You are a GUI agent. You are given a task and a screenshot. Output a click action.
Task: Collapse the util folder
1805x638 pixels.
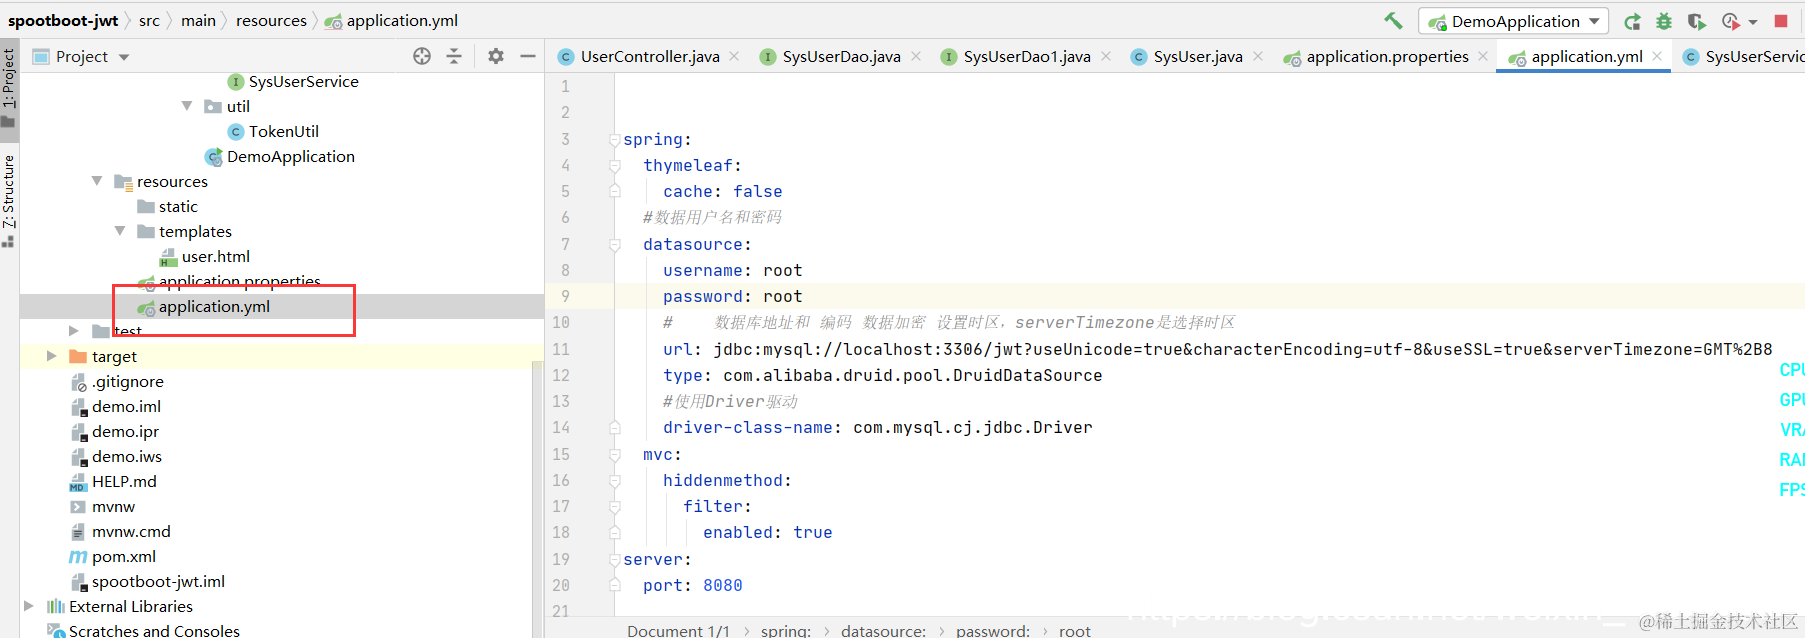[187, 106]
